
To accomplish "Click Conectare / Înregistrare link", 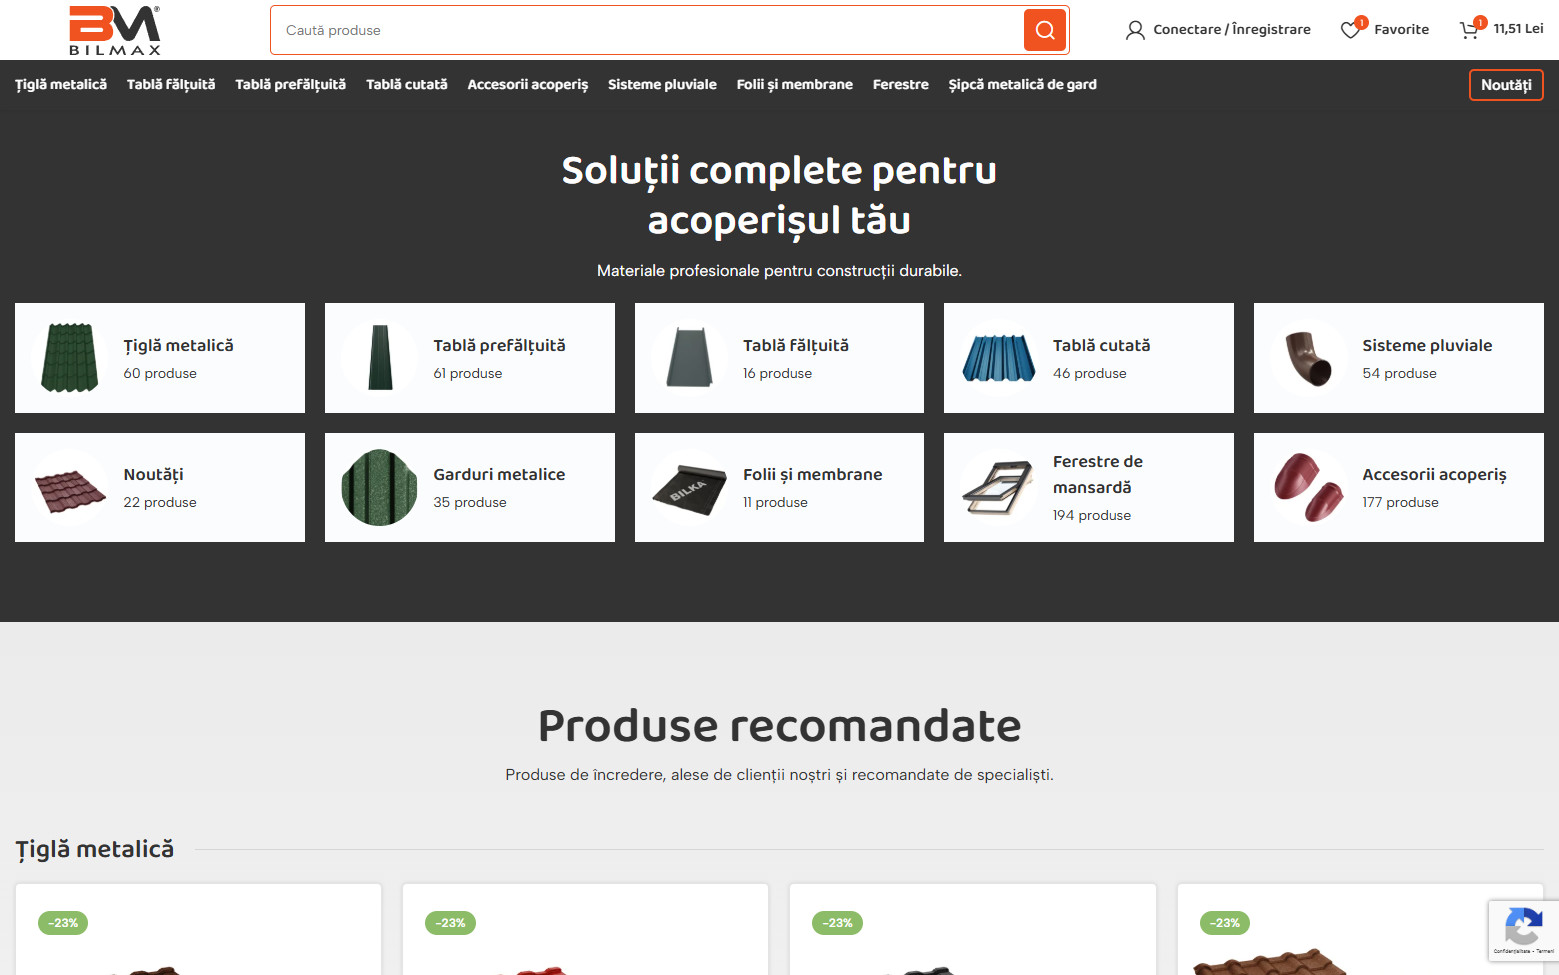I will (x=1231, y=30).
